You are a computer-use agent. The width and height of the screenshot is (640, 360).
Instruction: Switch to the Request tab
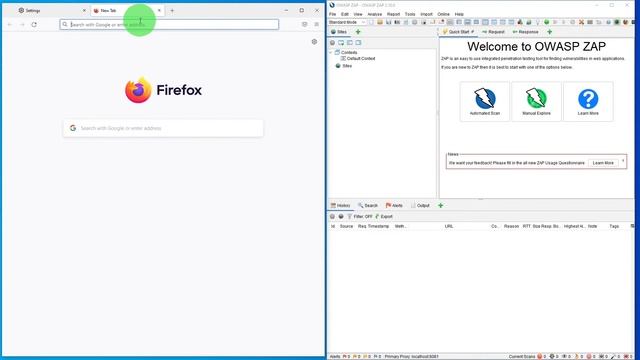point(493,32)
